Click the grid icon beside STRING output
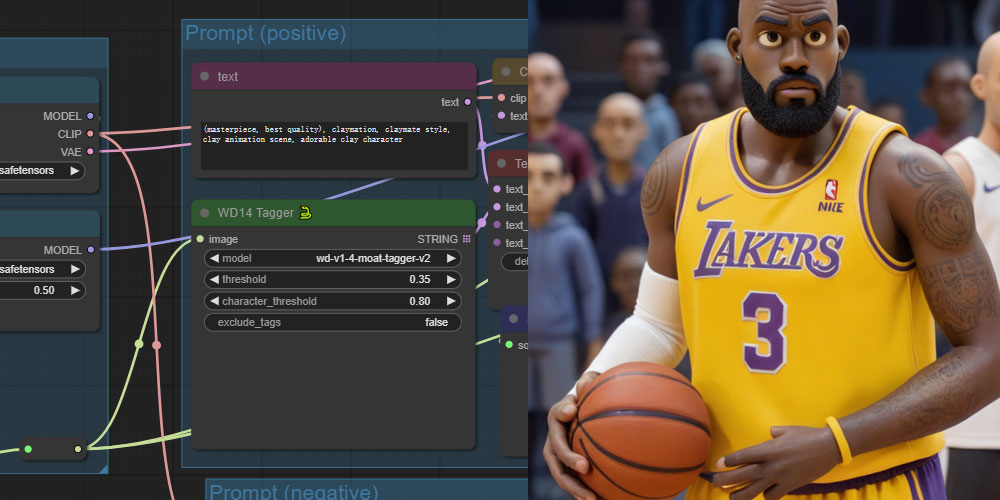Image resolution: width=1000 pixels, height=500 pixels. (467, 239)
